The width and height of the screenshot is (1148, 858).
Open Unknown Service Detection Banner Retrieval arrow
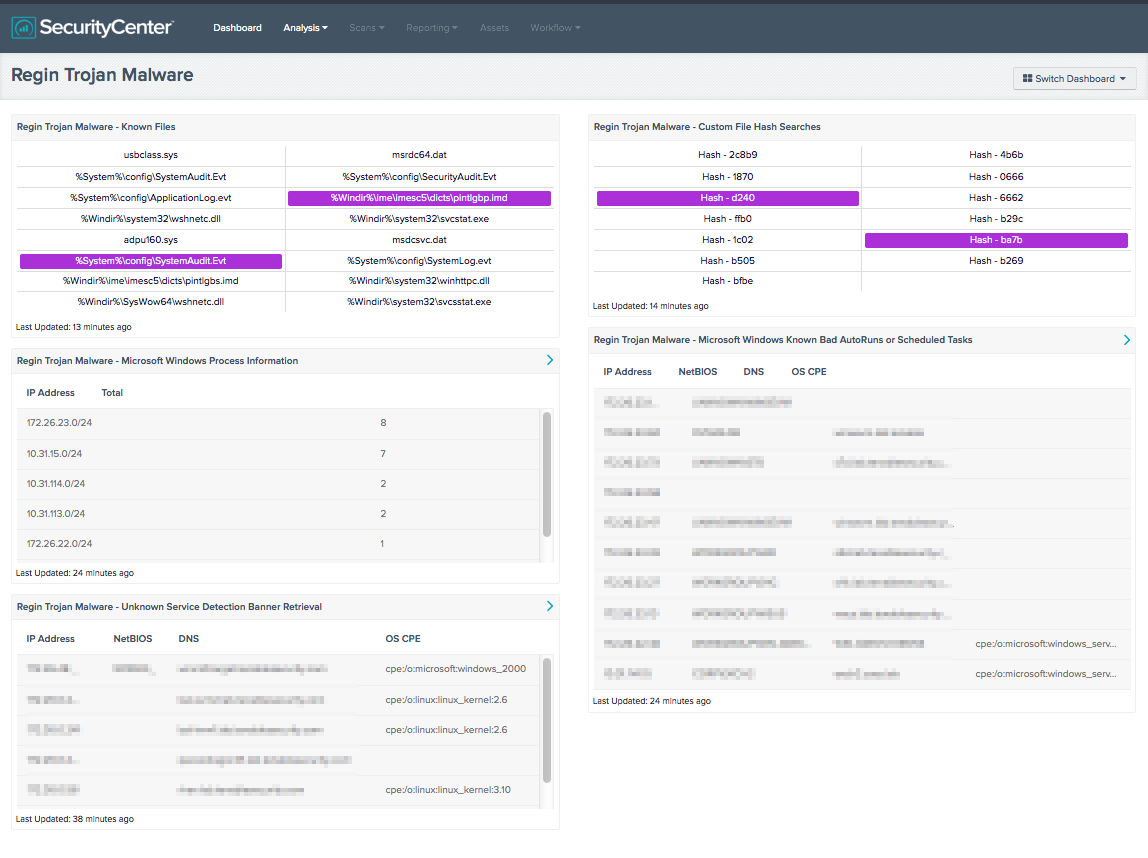(x=550, y=606)
